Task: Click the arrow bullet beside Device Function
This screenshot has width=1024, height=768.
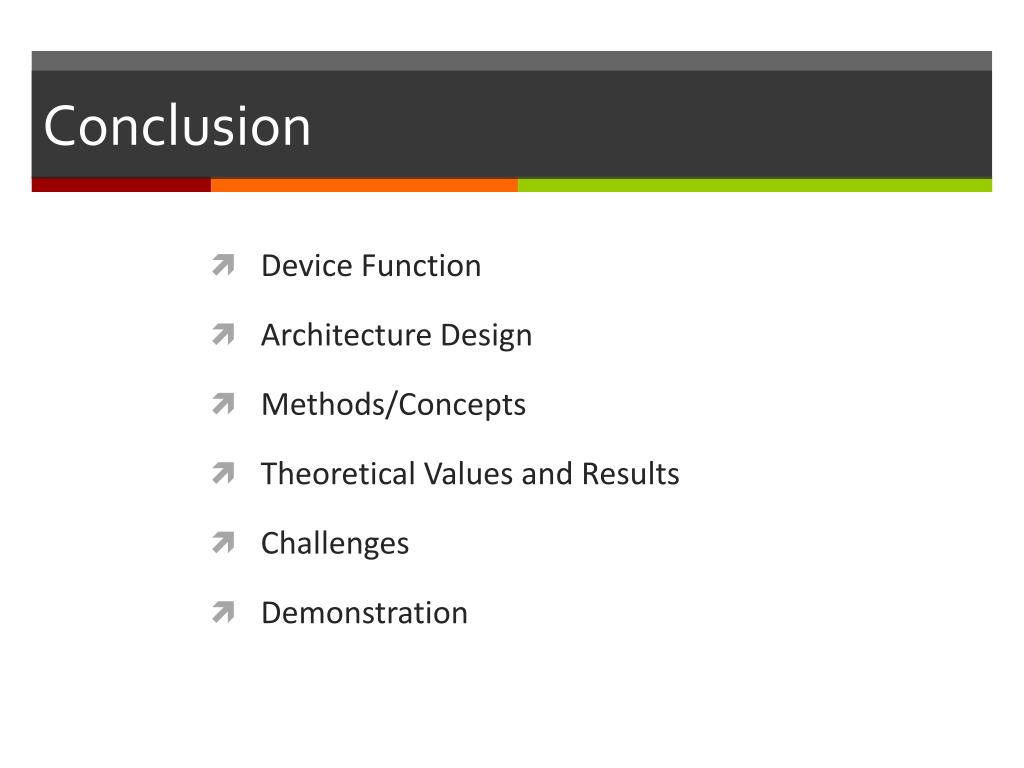Action: coord(223,265)
